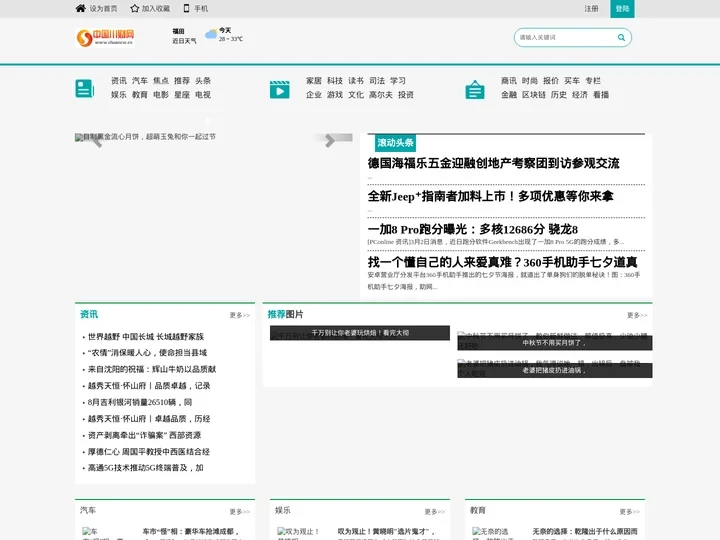Open article 无奈的选择：乾隆出于什么原因
Viewport: 720px width, 540px height.
(585, 532)
